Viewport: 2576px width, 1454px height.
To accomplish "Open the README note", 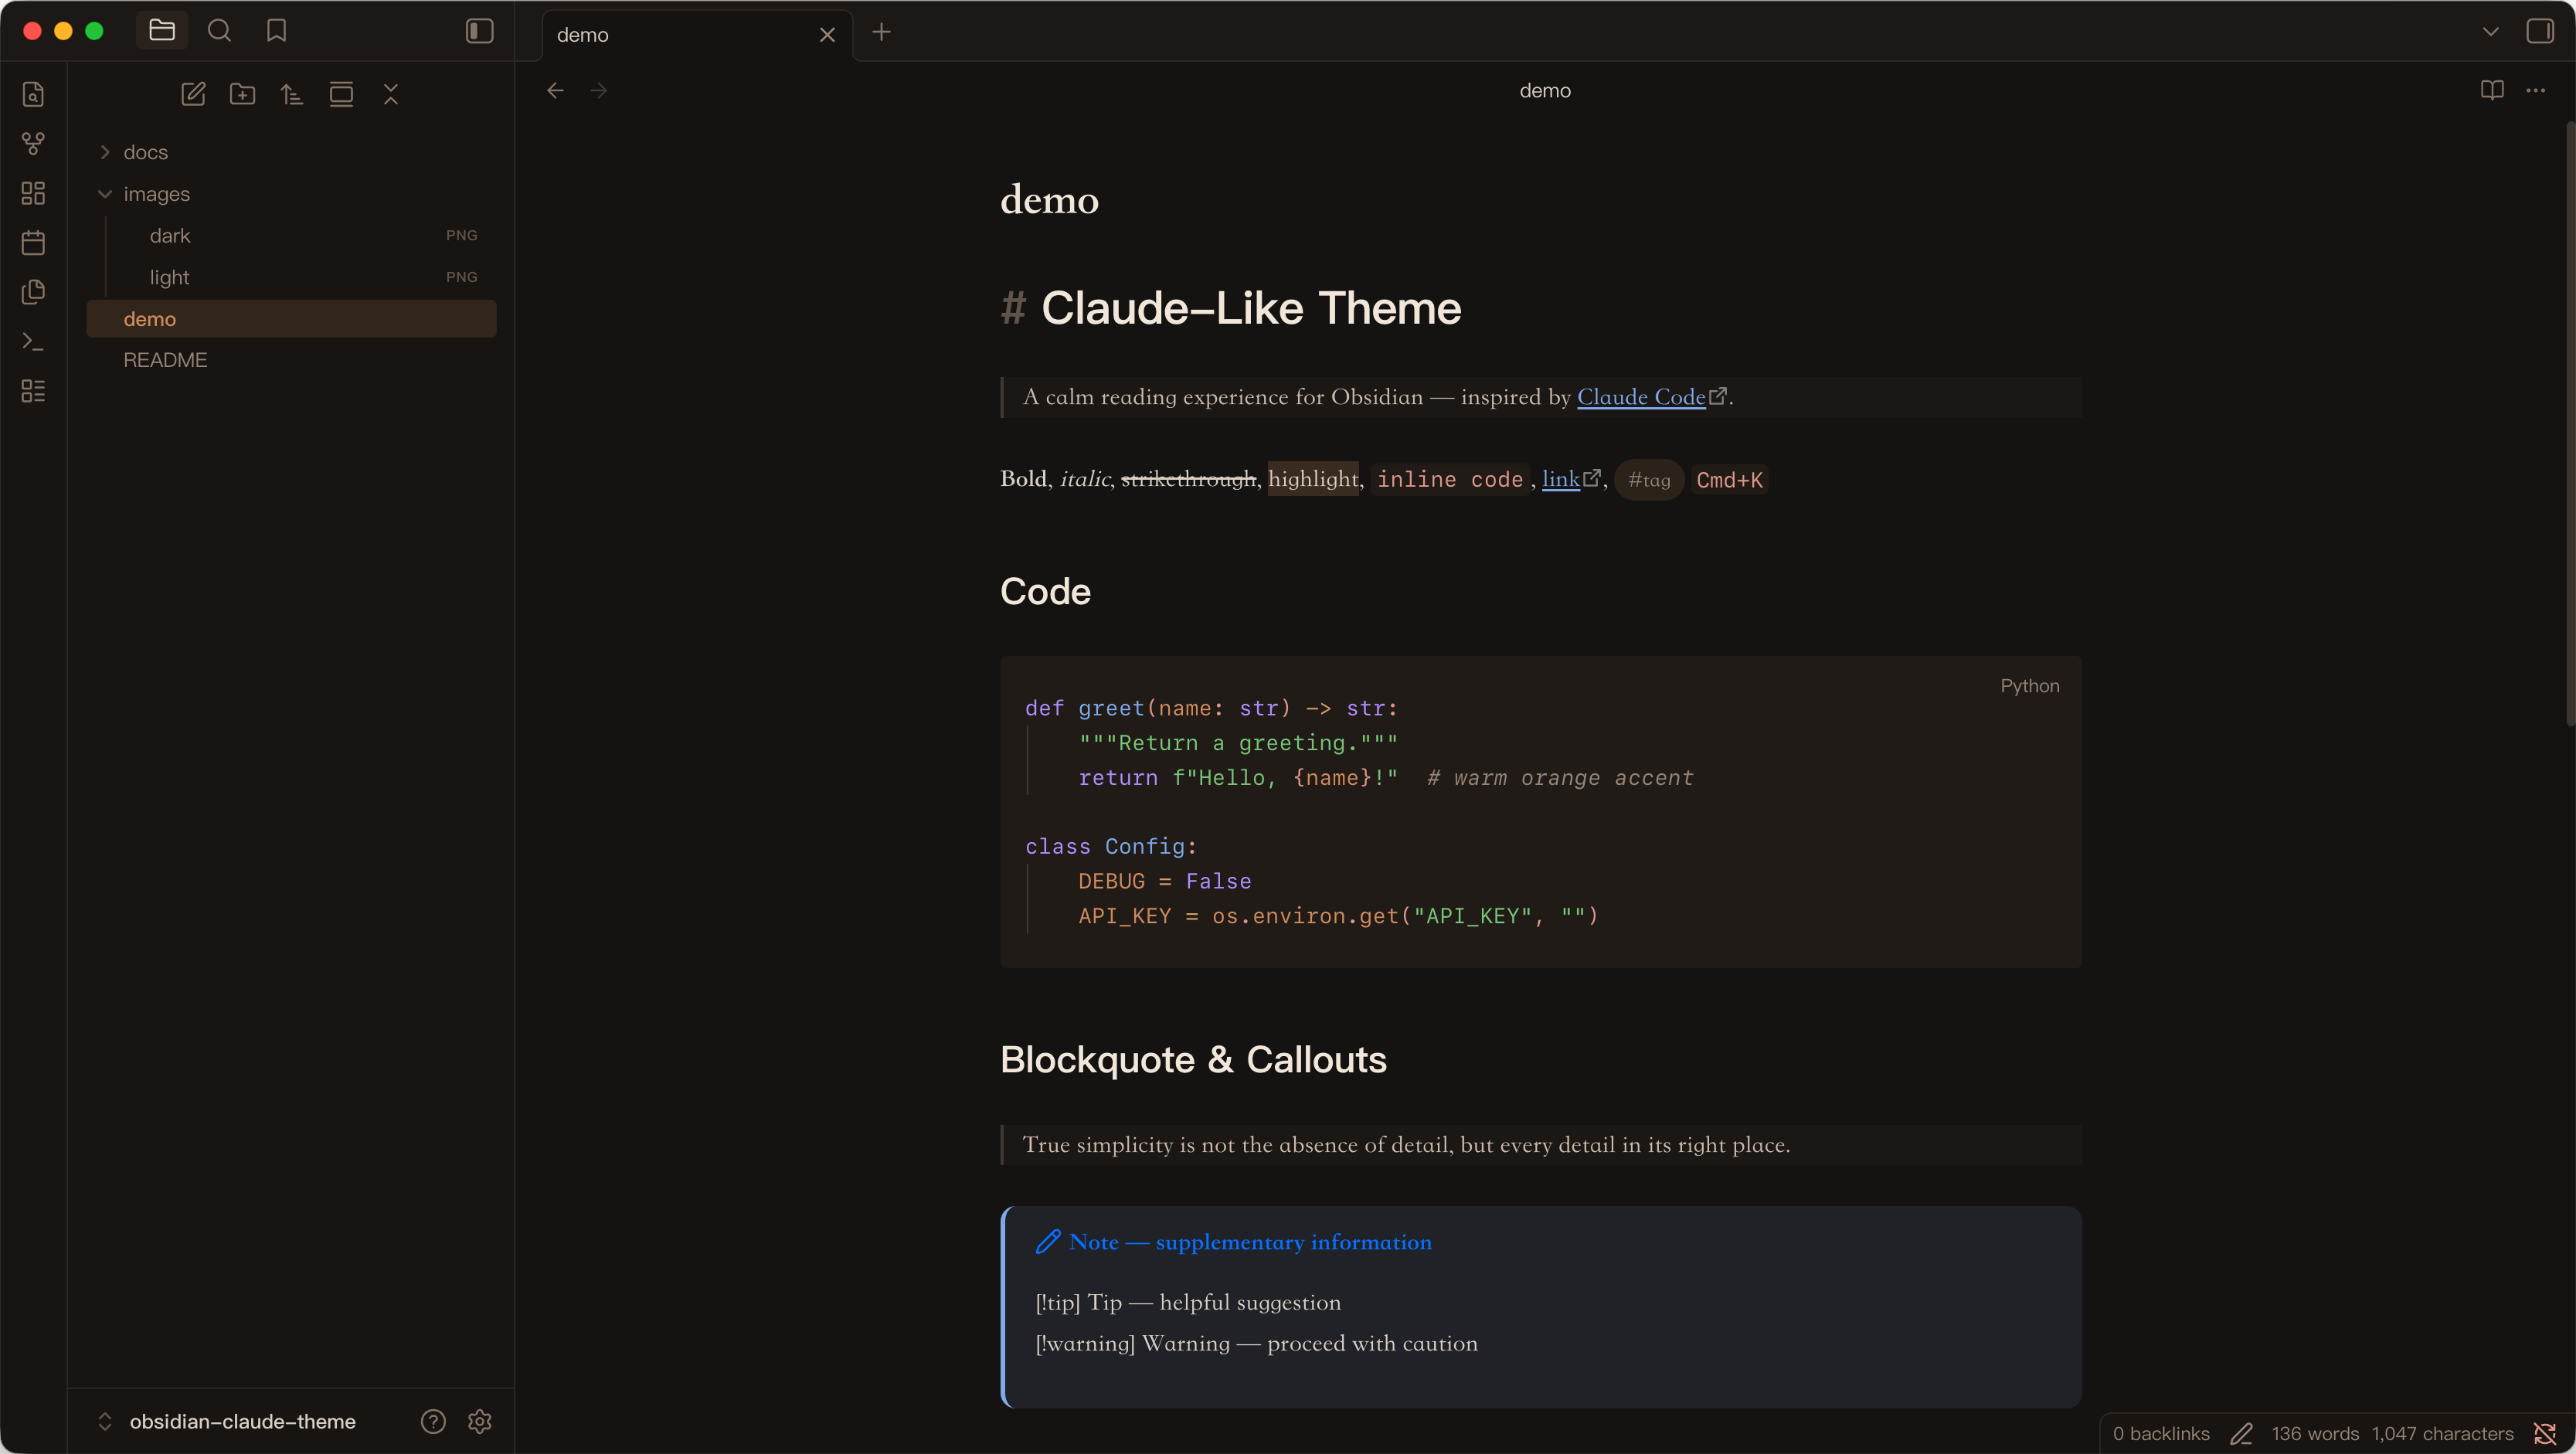I will point(291,360).
